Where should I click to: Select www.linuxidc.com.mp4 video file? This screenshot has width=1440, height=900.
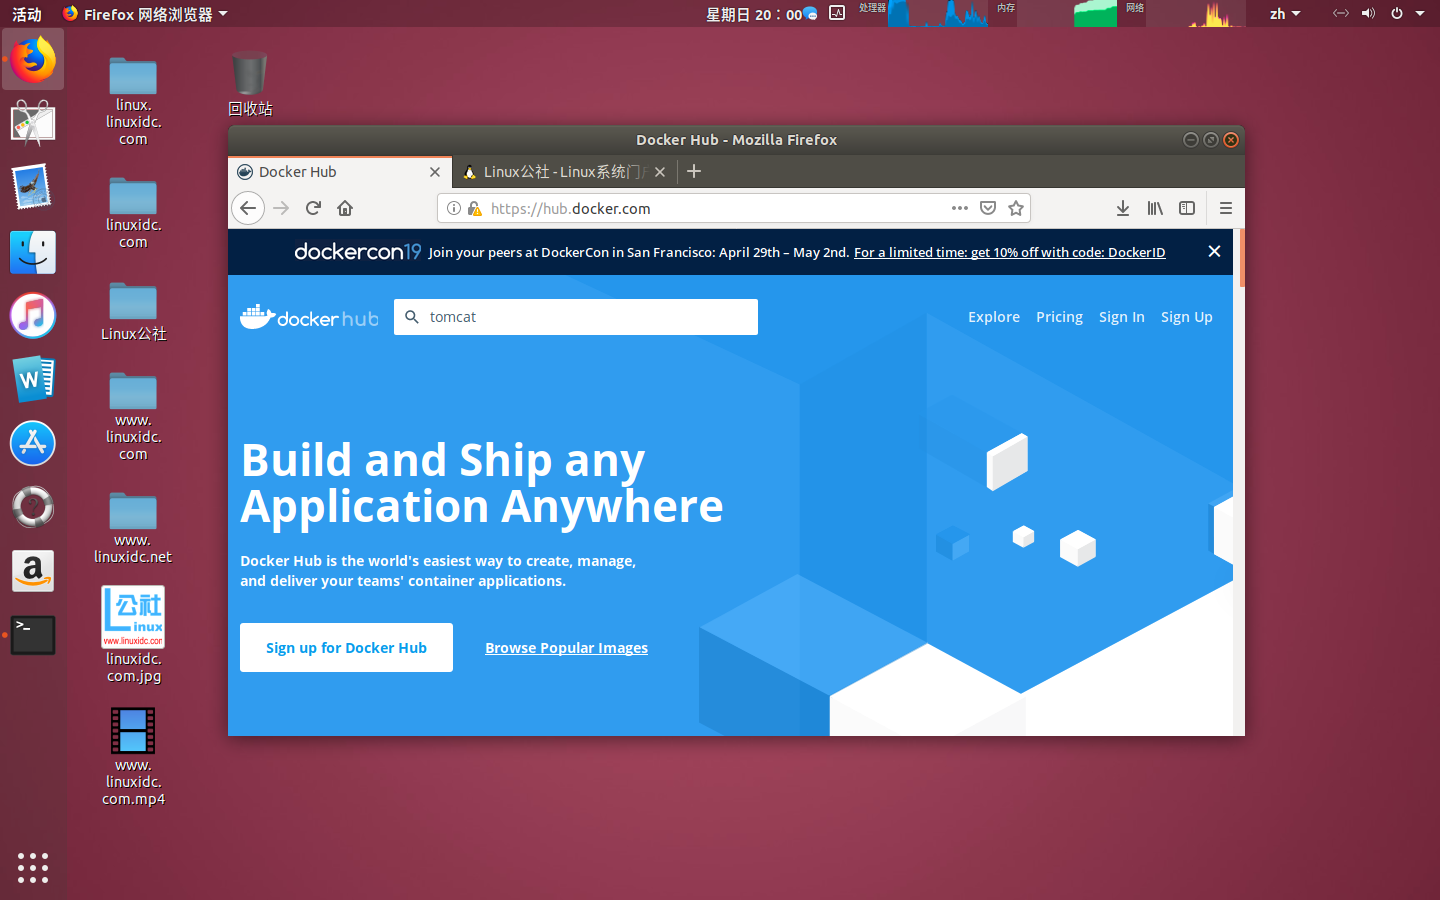coord(133,756)
